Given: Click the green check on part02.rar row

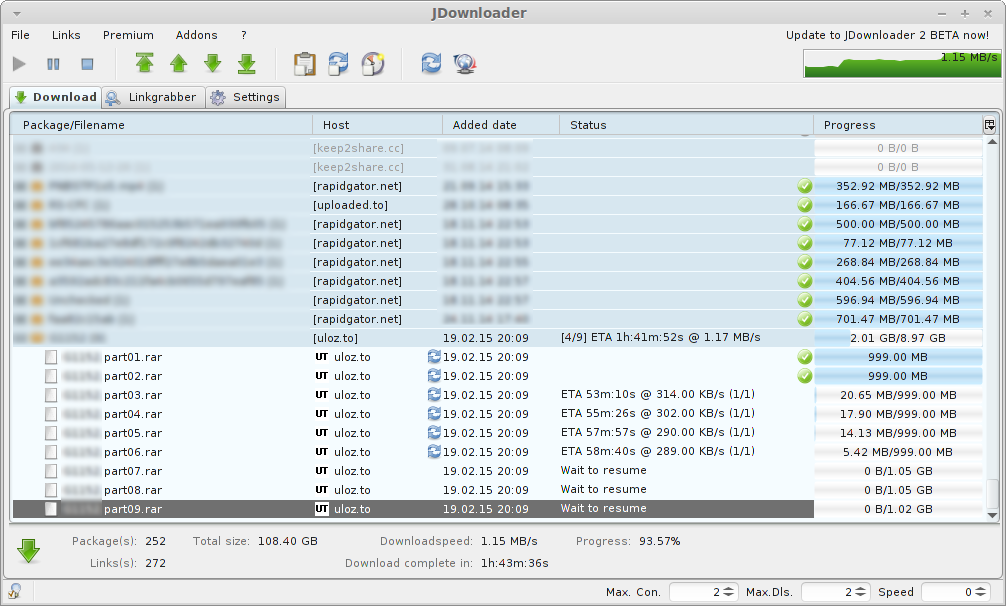Looking at the screenshot, I should point(805,376).
